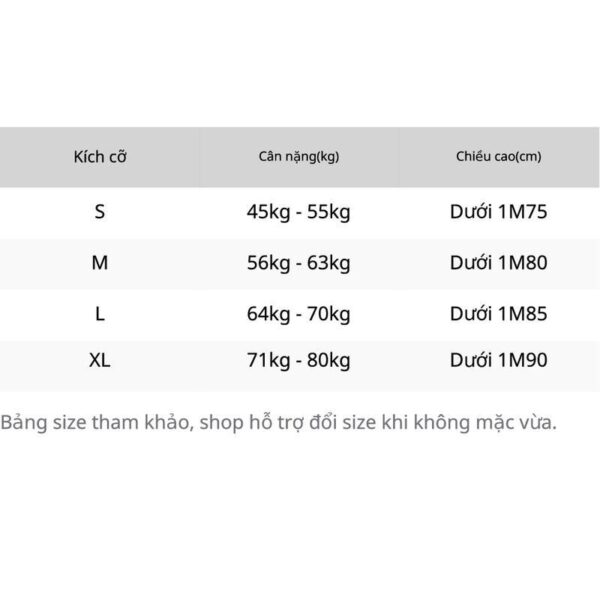This screenshot has width=600, height=600.
Task: Select the Kích cỡ column header
Action: (x=100, y=157)
